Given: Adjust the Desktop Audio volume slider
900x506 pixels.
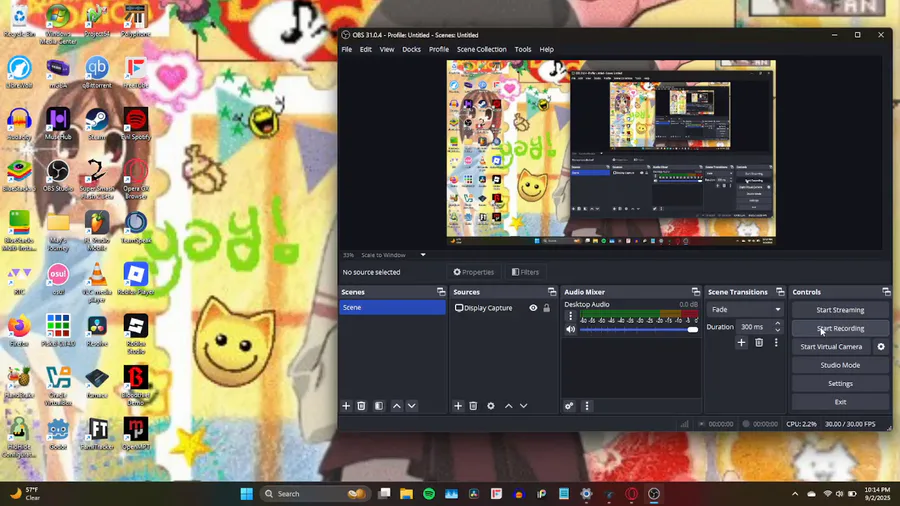Looking at the screenshot, I should (x=639, y=330).
